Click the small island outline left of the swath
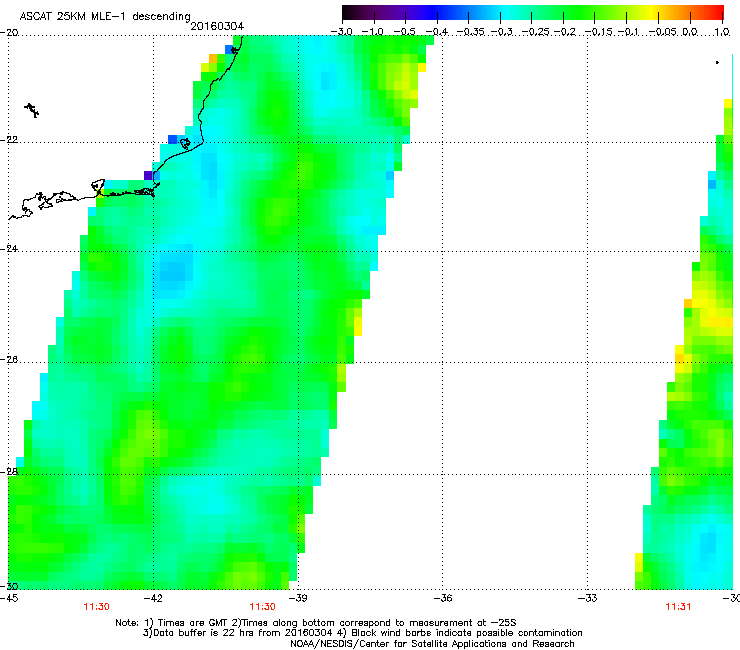 click(32, 110)
